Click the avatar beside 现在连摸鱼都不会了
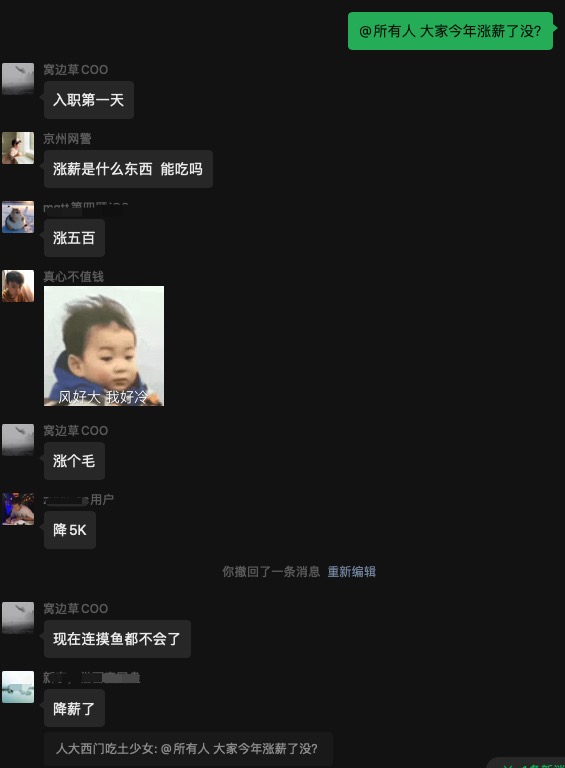Viewport: 565px width, 768px height. coord(18,618)
